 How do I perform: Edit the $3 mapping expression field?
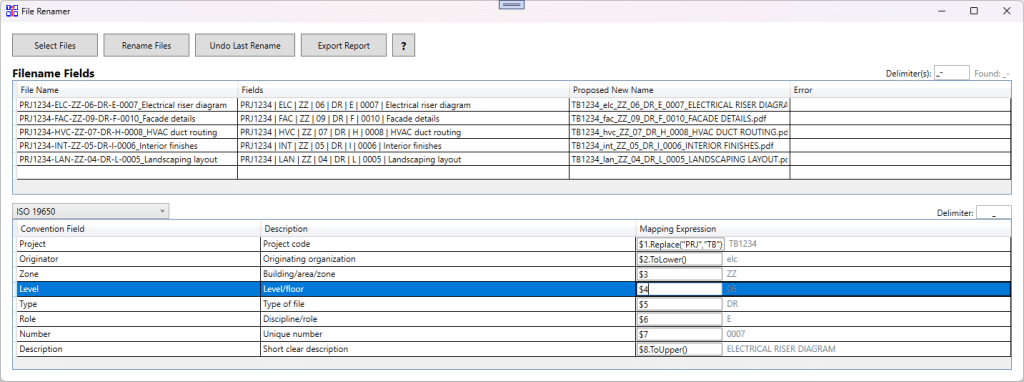(680, 274)
